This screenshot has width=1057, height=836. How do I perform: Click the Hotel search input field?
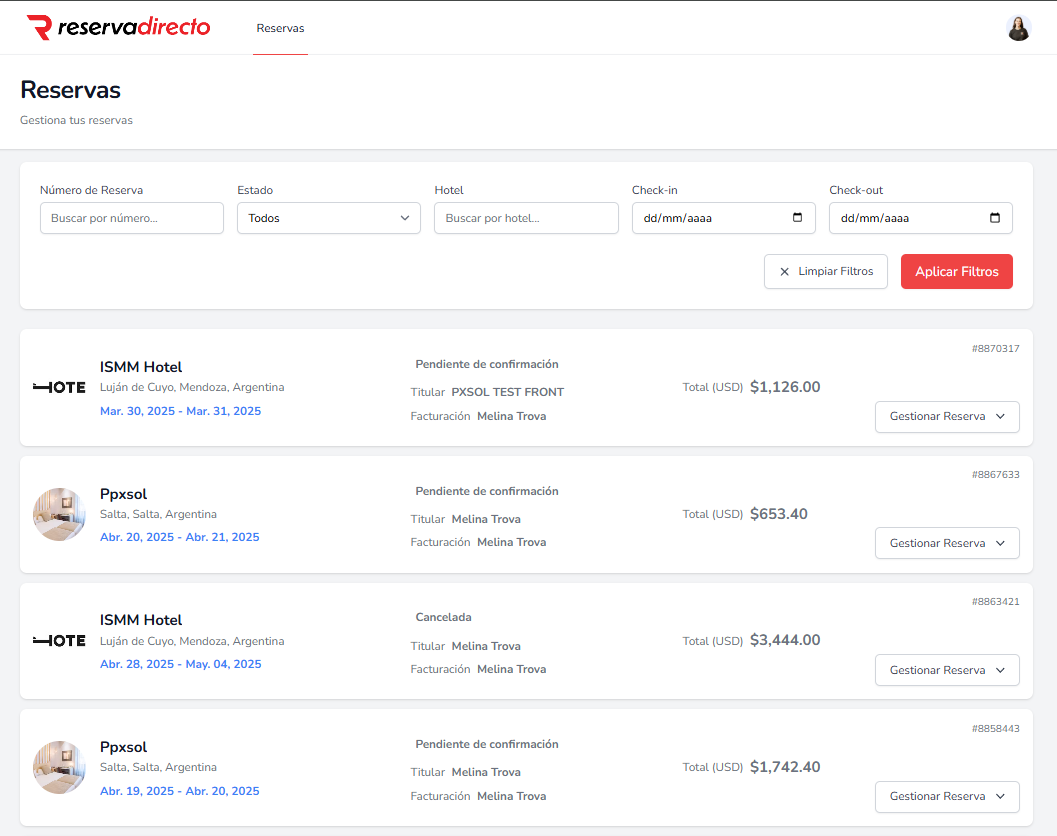(526, 218)
